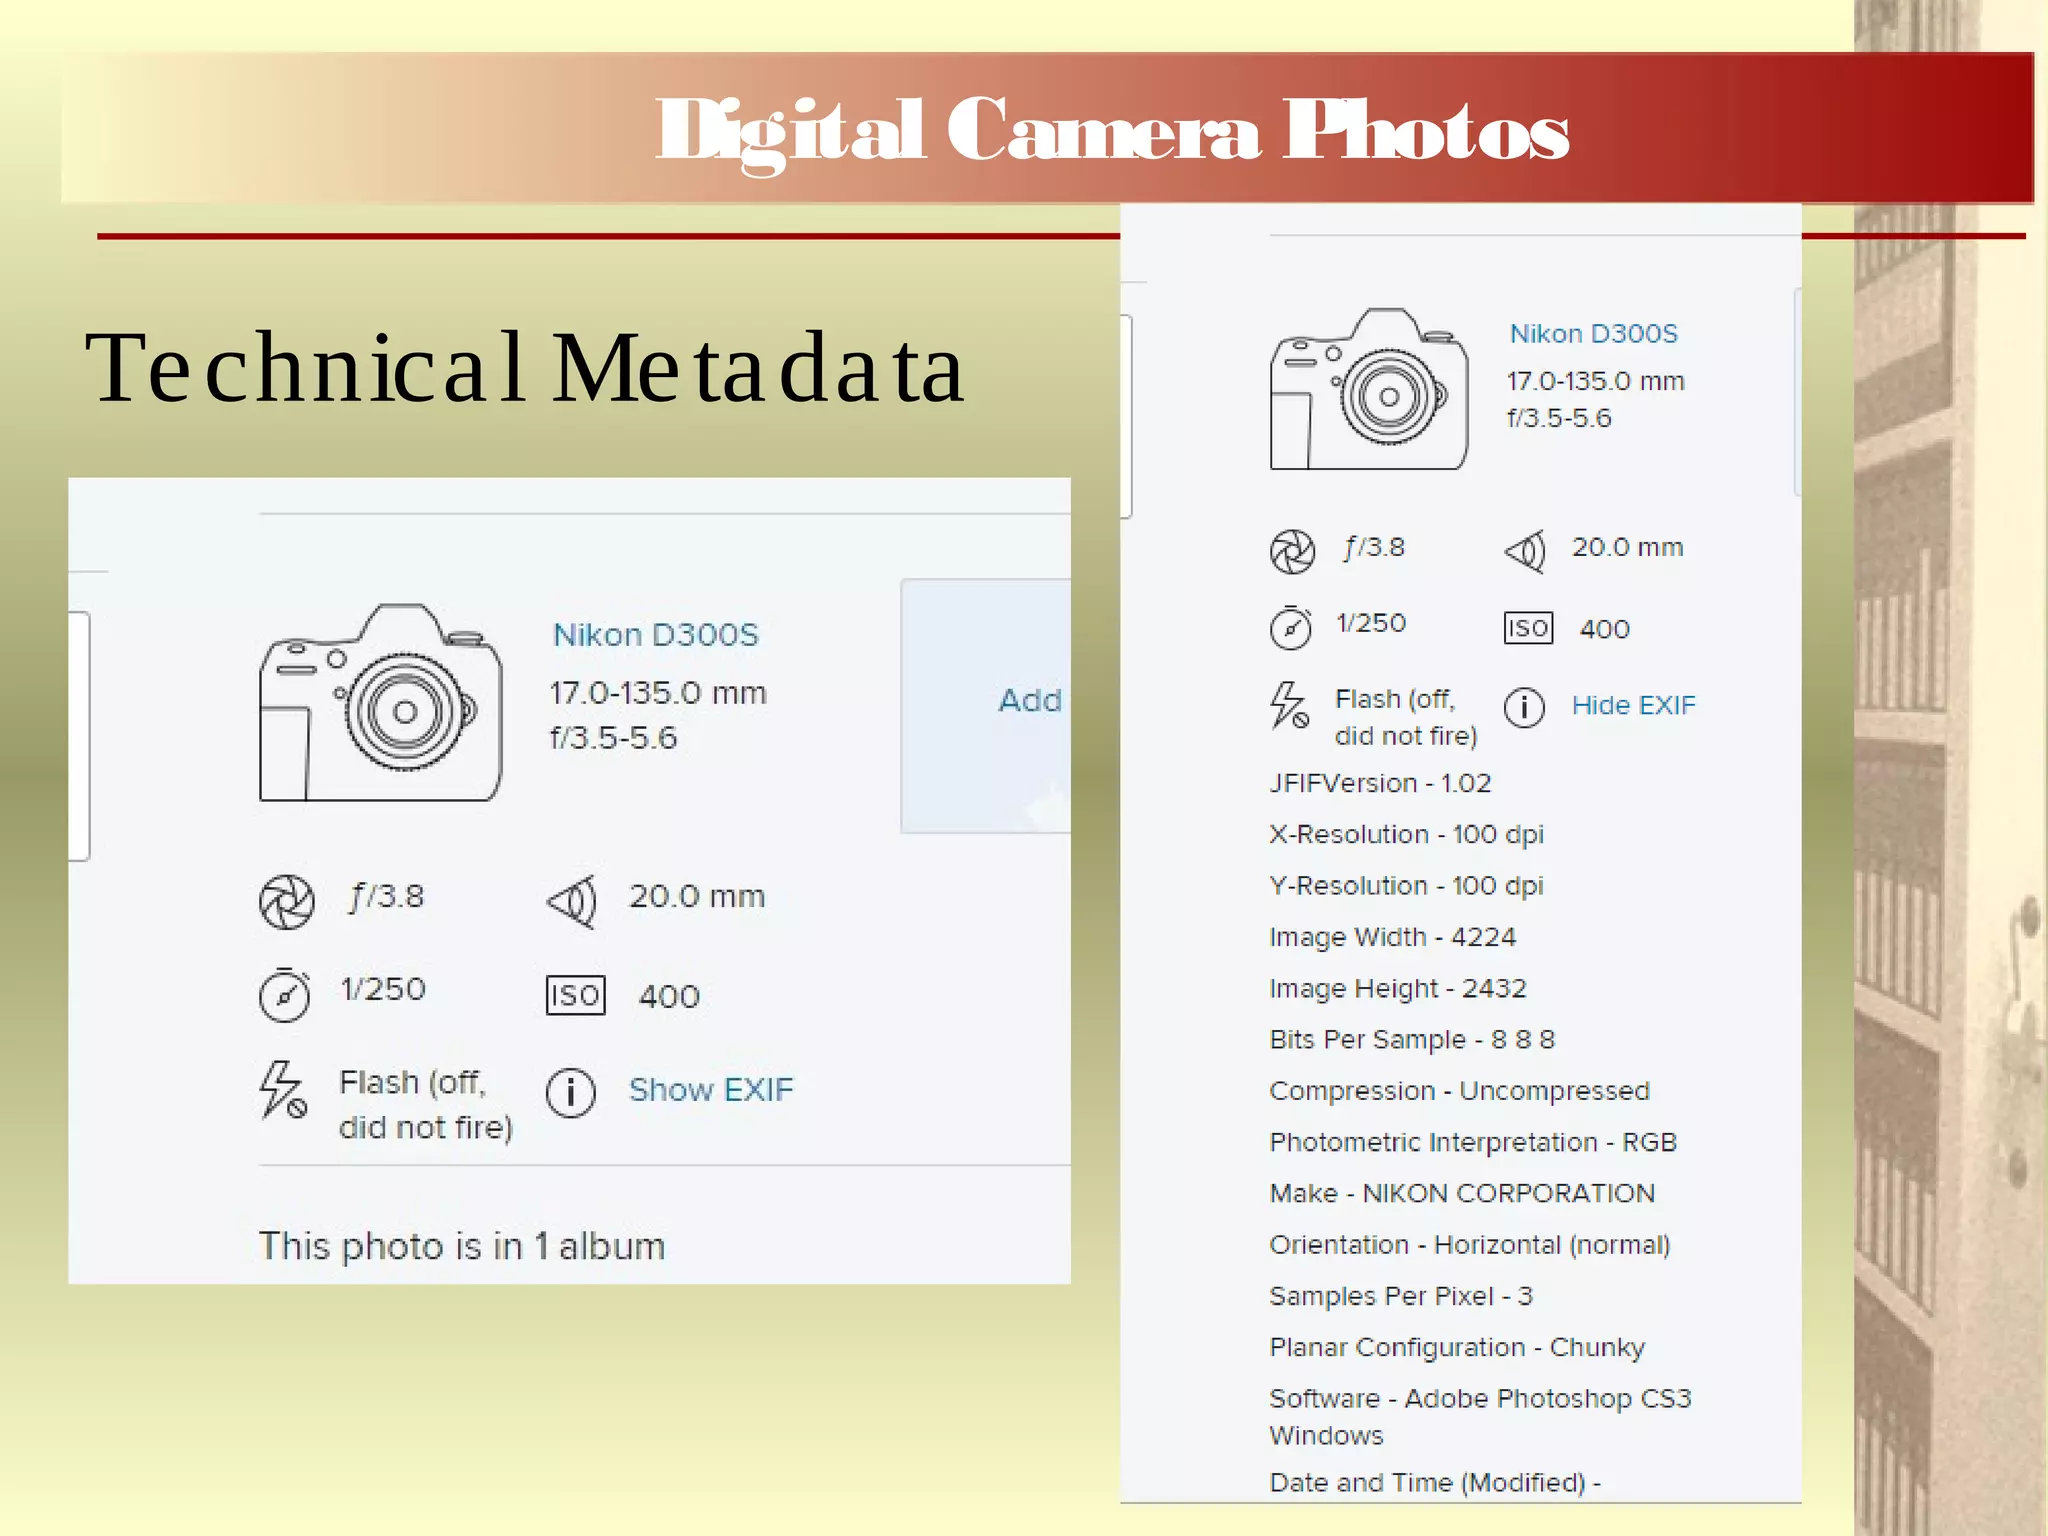Open Nikon D300S link in left panel

click(x=656, y=635)
